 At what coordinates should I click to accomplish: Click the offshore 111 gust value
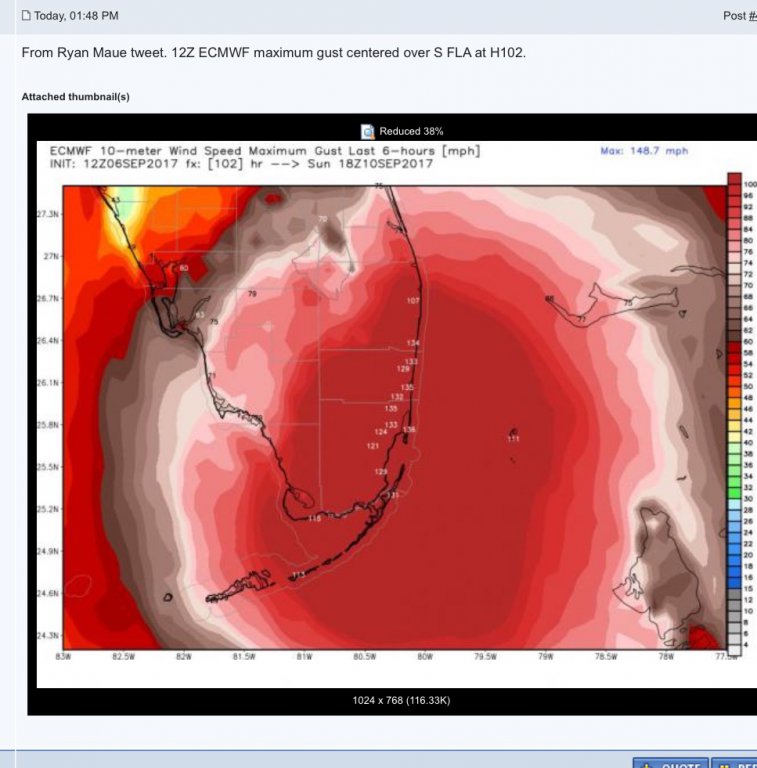(x=513, y=438)
